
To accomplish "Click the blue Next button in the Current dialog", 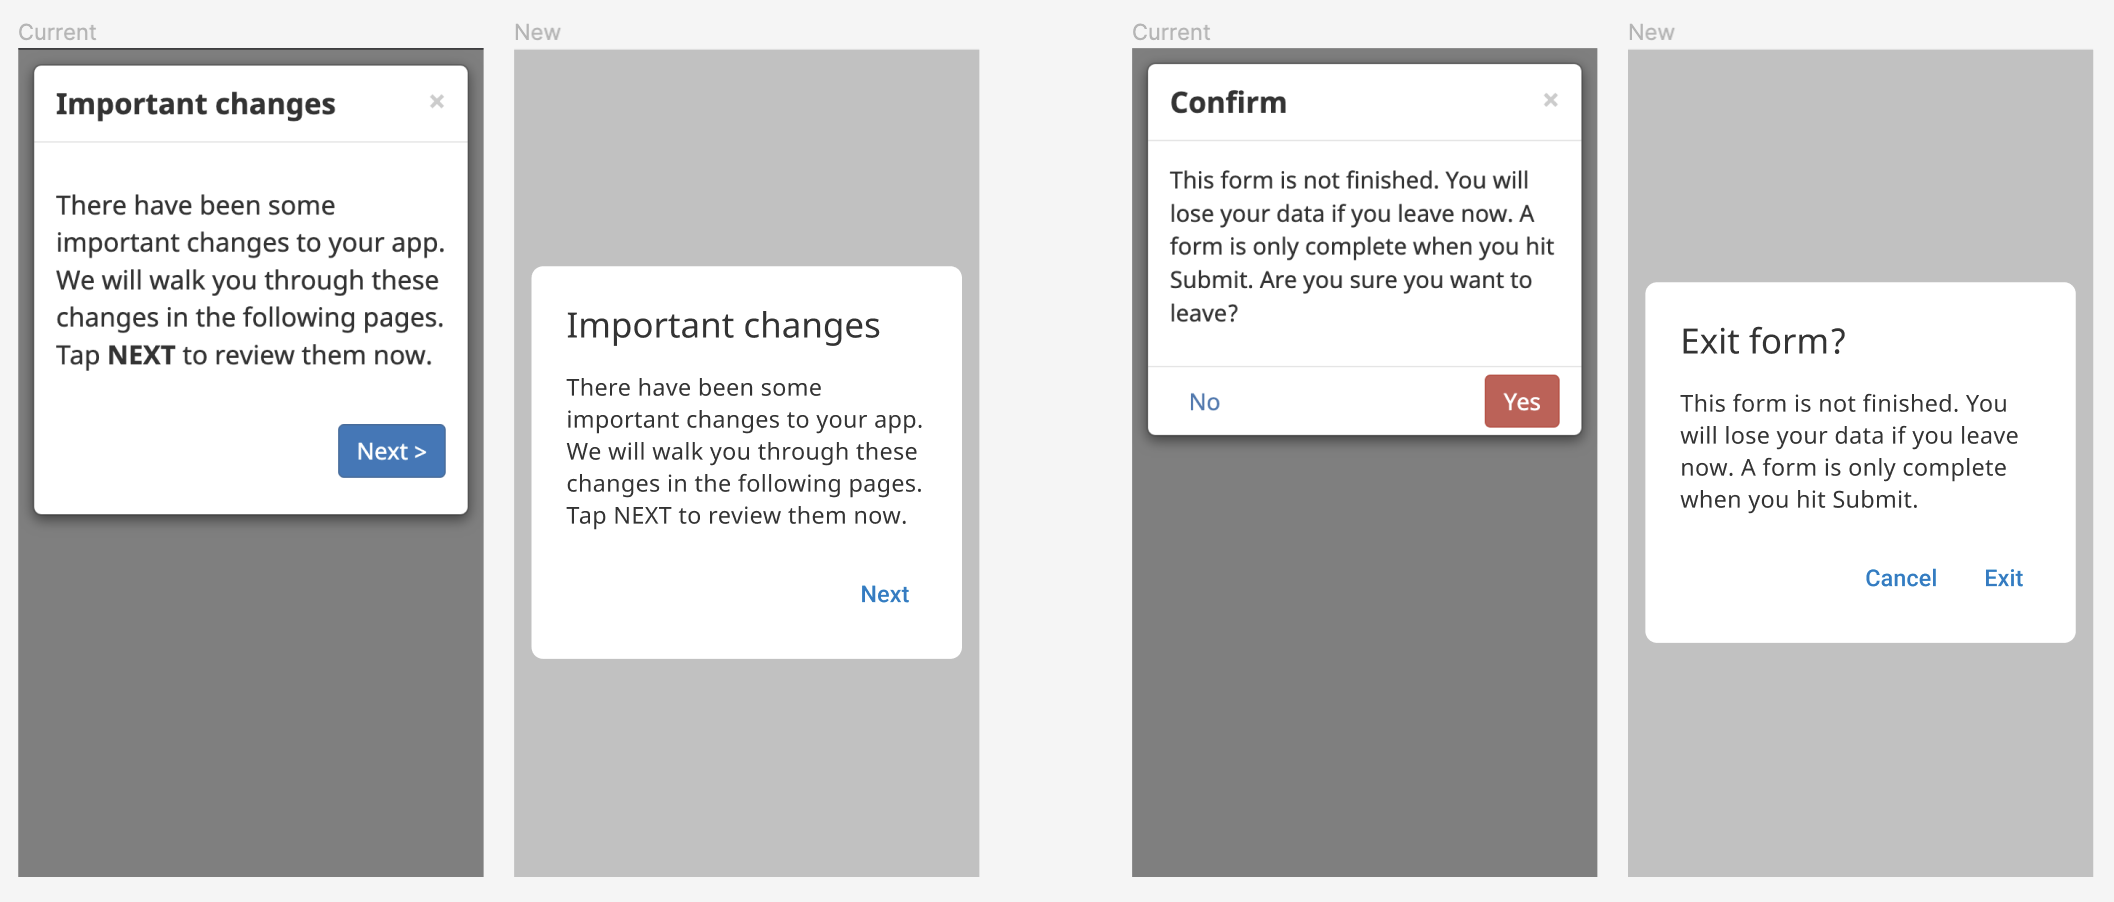I will [x=391, y=451].
